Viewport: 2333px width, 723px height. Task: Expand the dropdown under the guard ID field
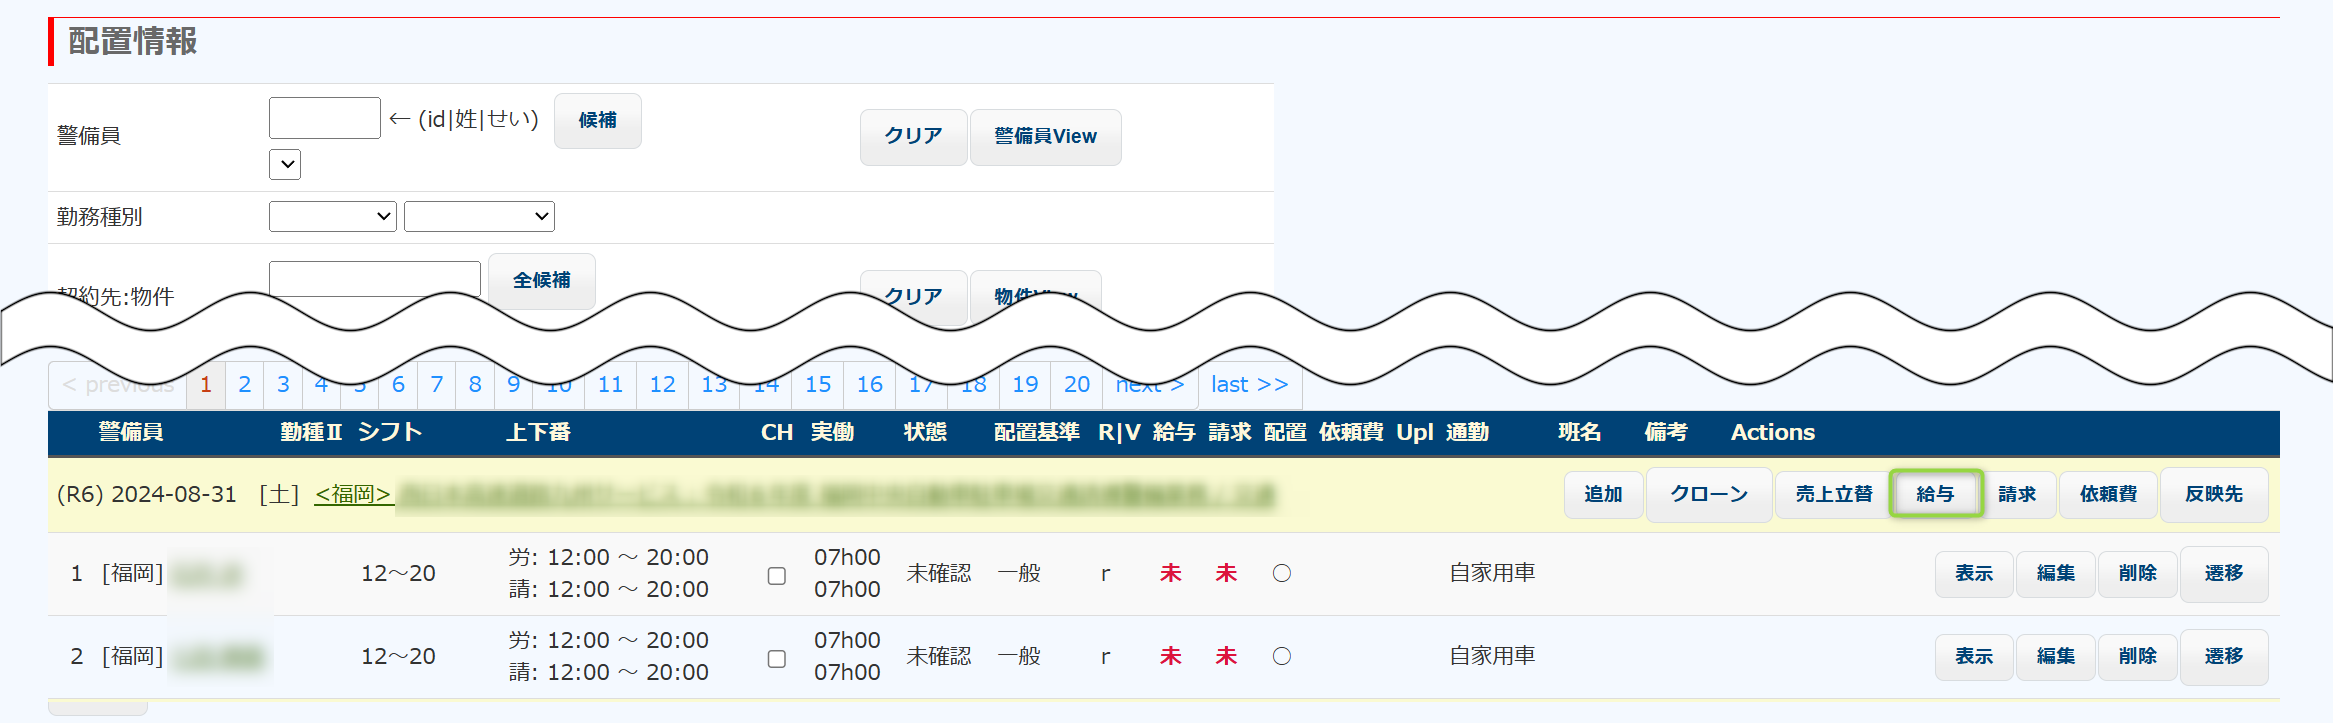pyautogui.click(x=285, y=165)
